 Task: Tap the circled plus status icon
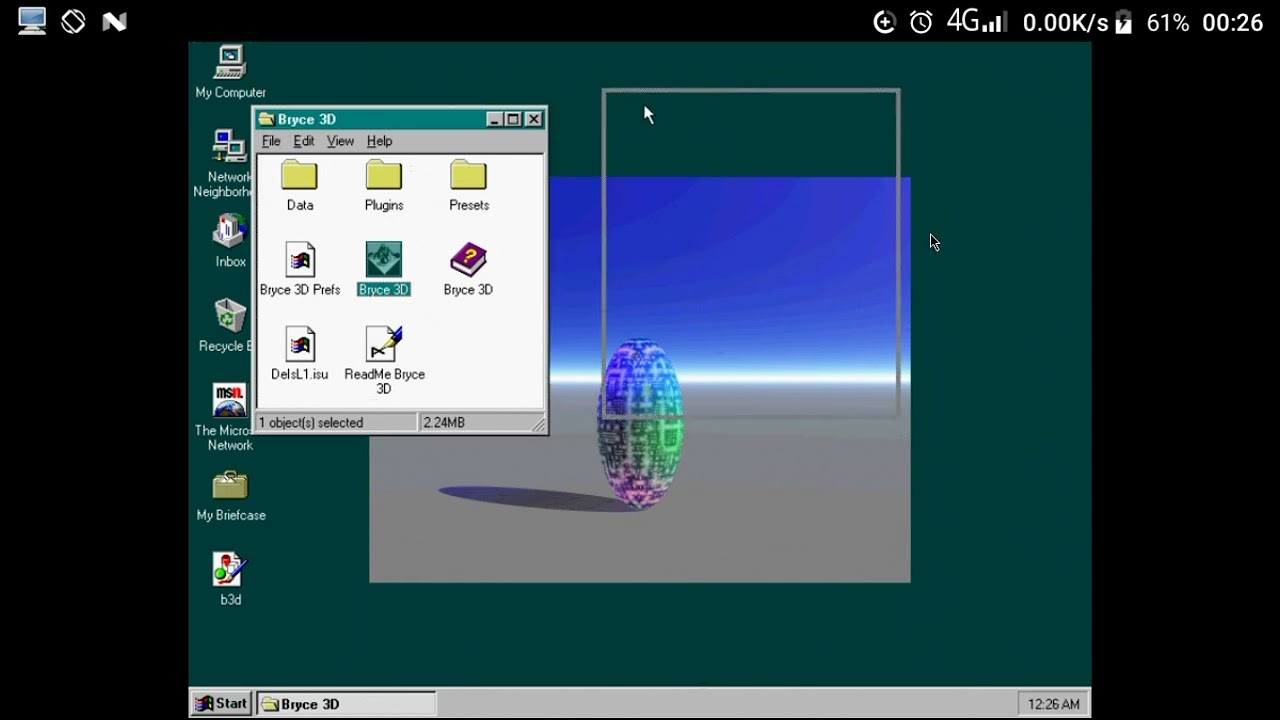pyautogui.click(x=884, y=22)
